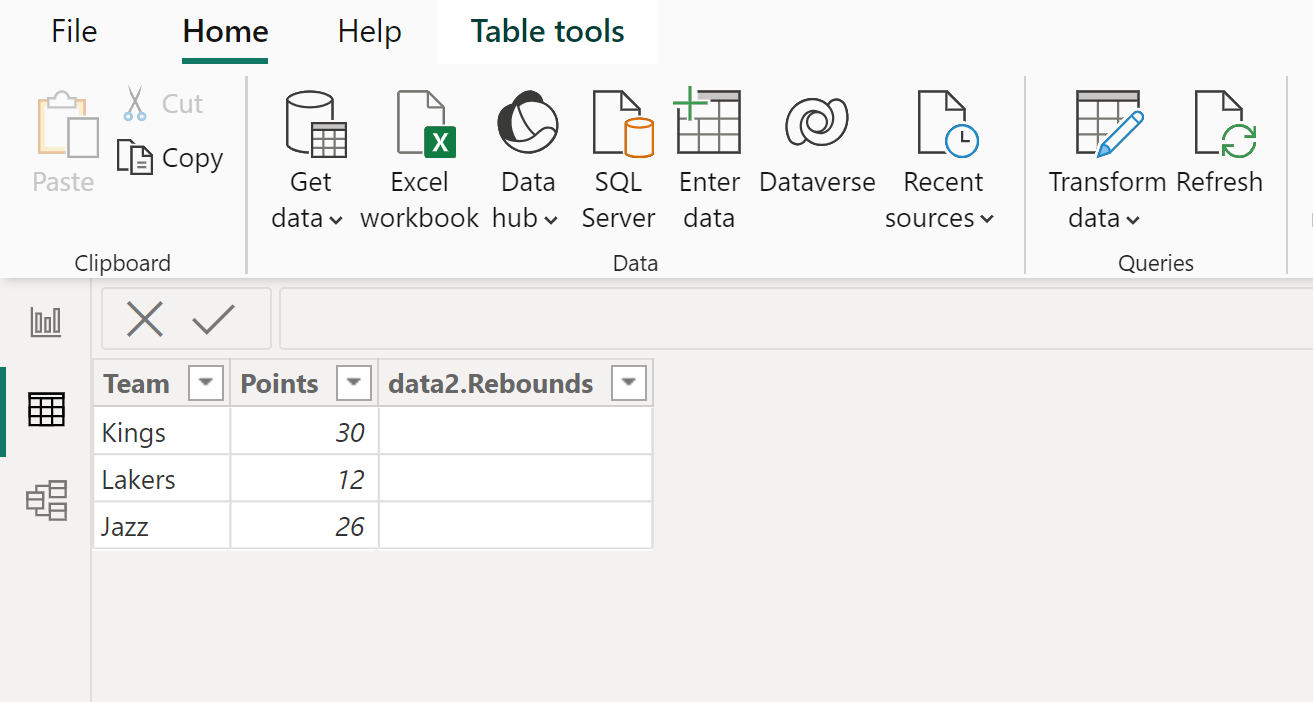Open Model view from left sidebar
The height and width of the screenshot is (702, 1314).
(46, 500)
